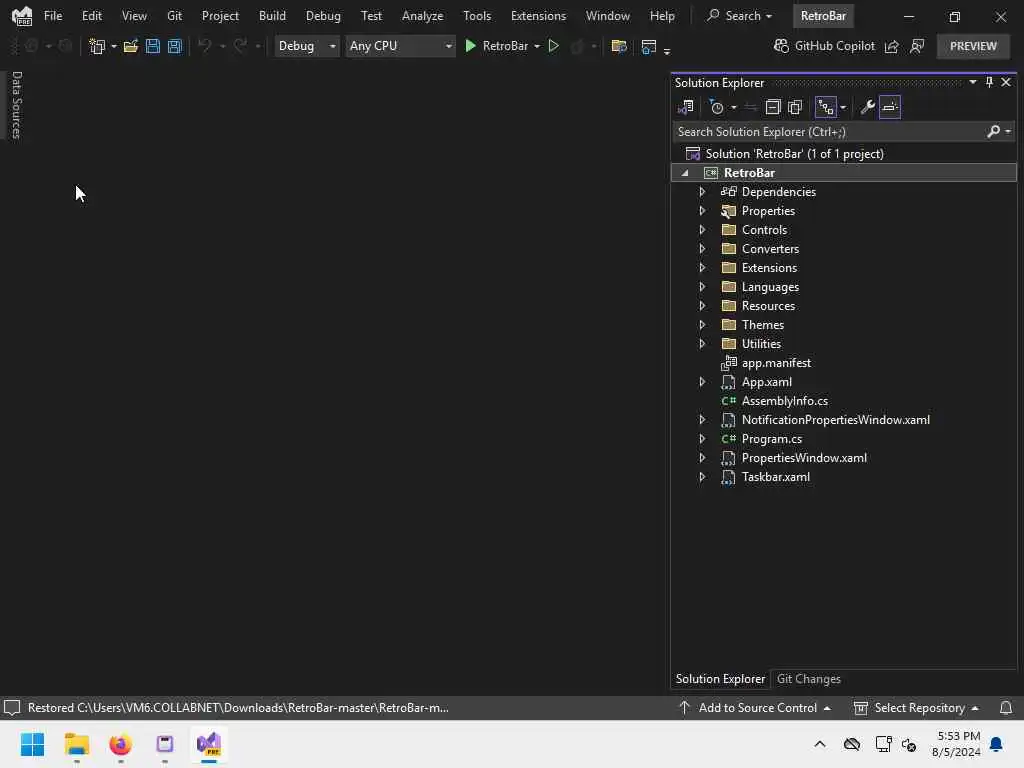Click the New Project toolbar icon
The image size is (1024, 768).
[97, 46]
